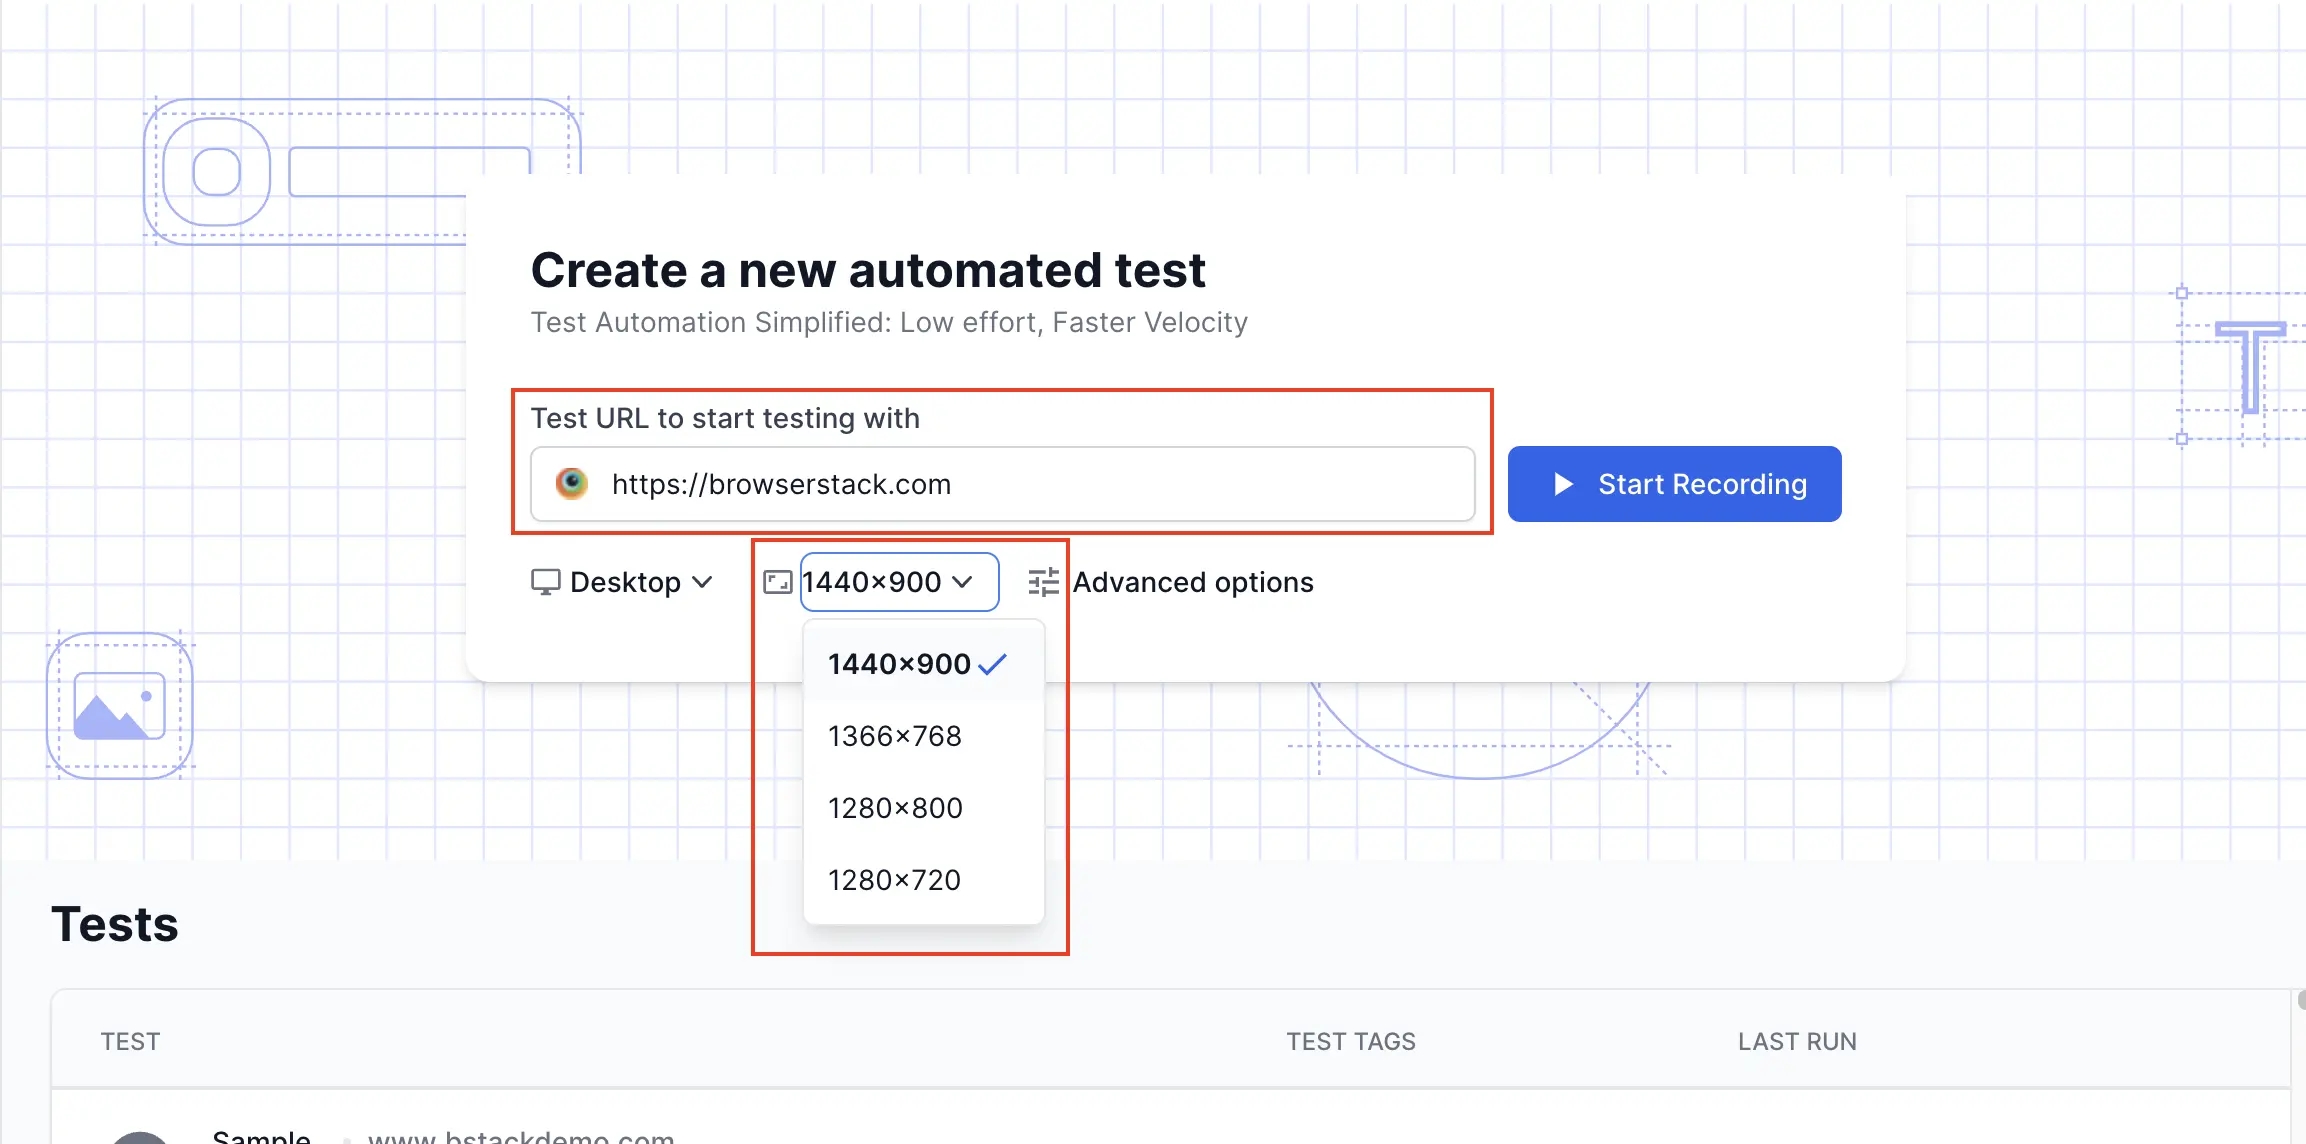
Task: Click the TEST TAGS column header
Action: [x=1350, y=1041]
